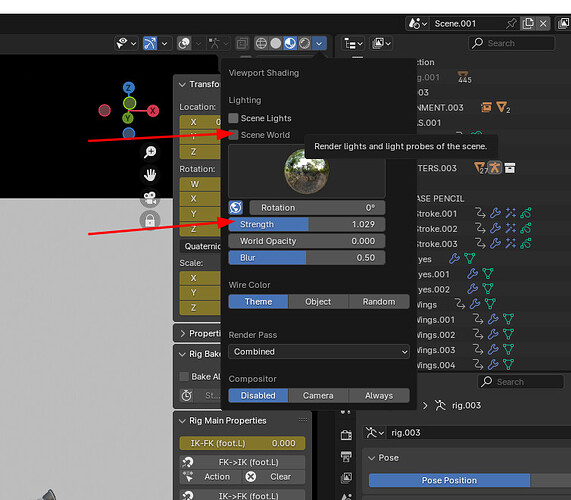This screenshot has height=500, width=571.
Task: Click the IK->FK (foot.L) button
Action: (x=242, y=496)
